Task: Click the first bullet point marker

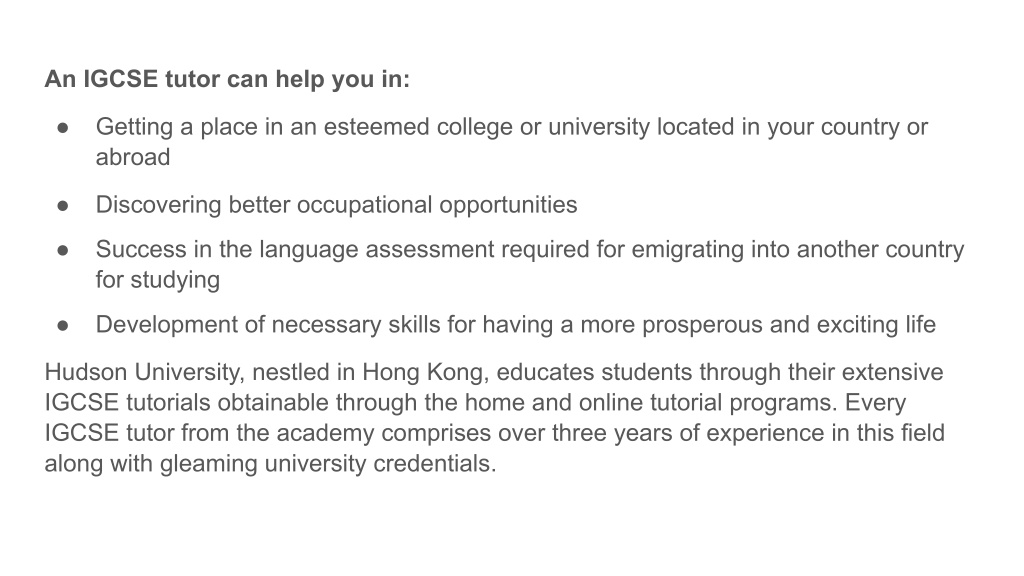Action: click(63, 128)
